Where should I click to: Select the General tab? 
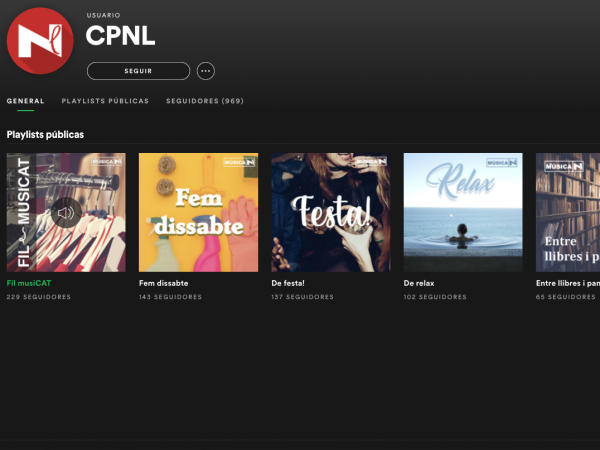25,101
